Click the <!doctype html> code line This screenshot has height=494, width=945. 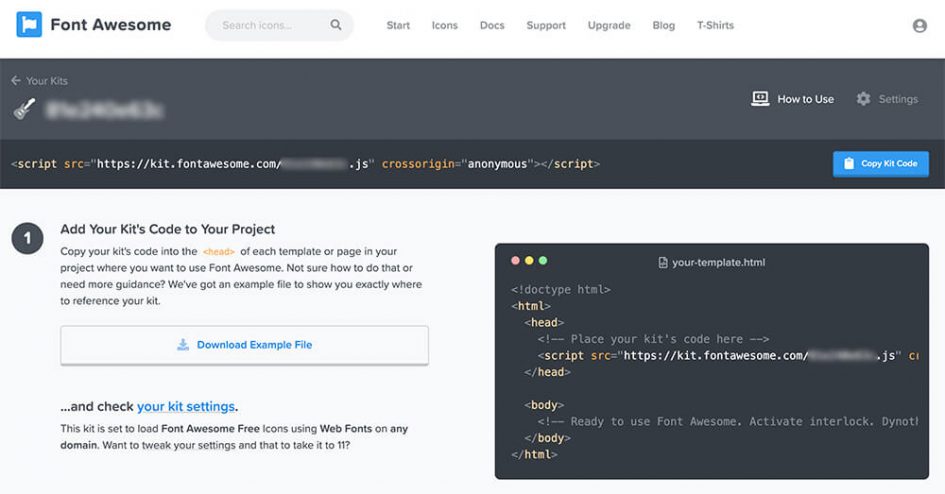[560, 290]
